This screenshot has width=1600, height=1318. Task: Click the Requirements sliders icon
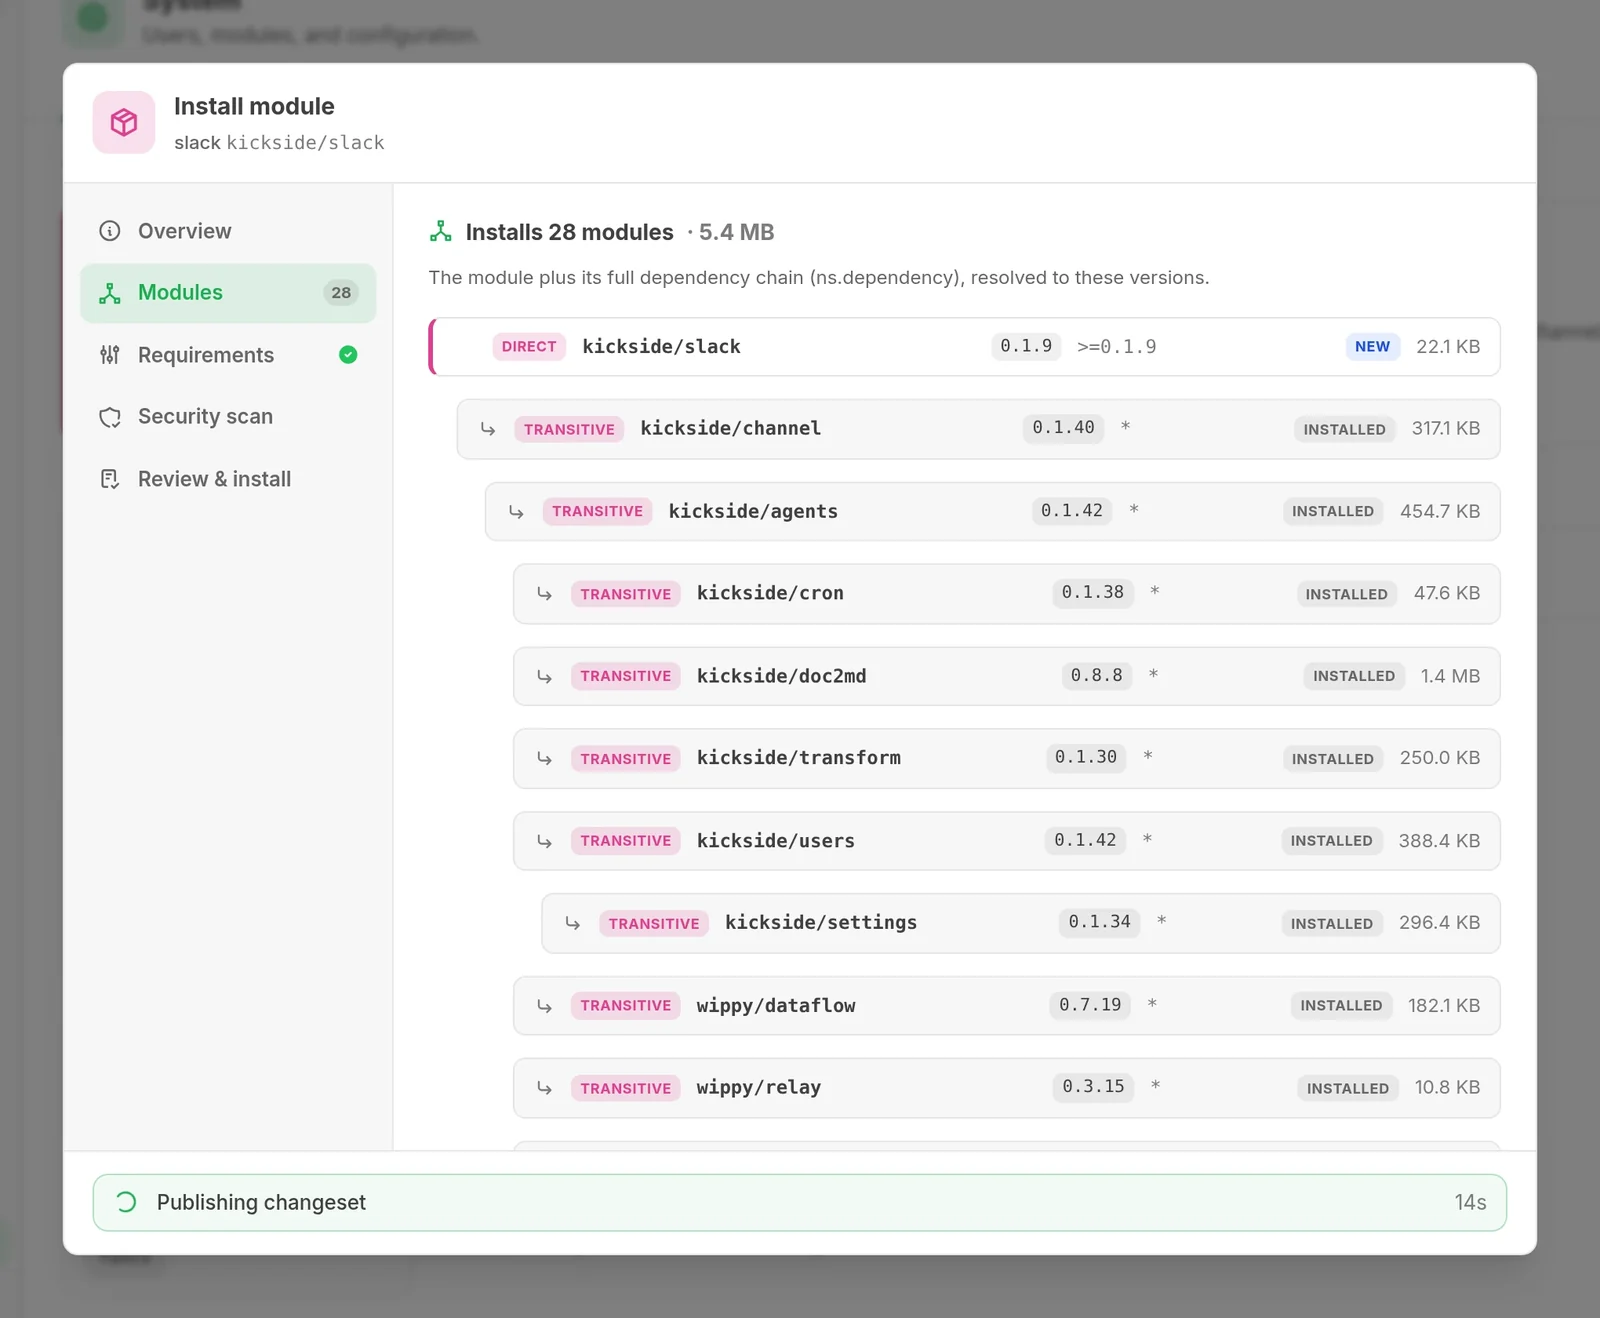[110, 355]
